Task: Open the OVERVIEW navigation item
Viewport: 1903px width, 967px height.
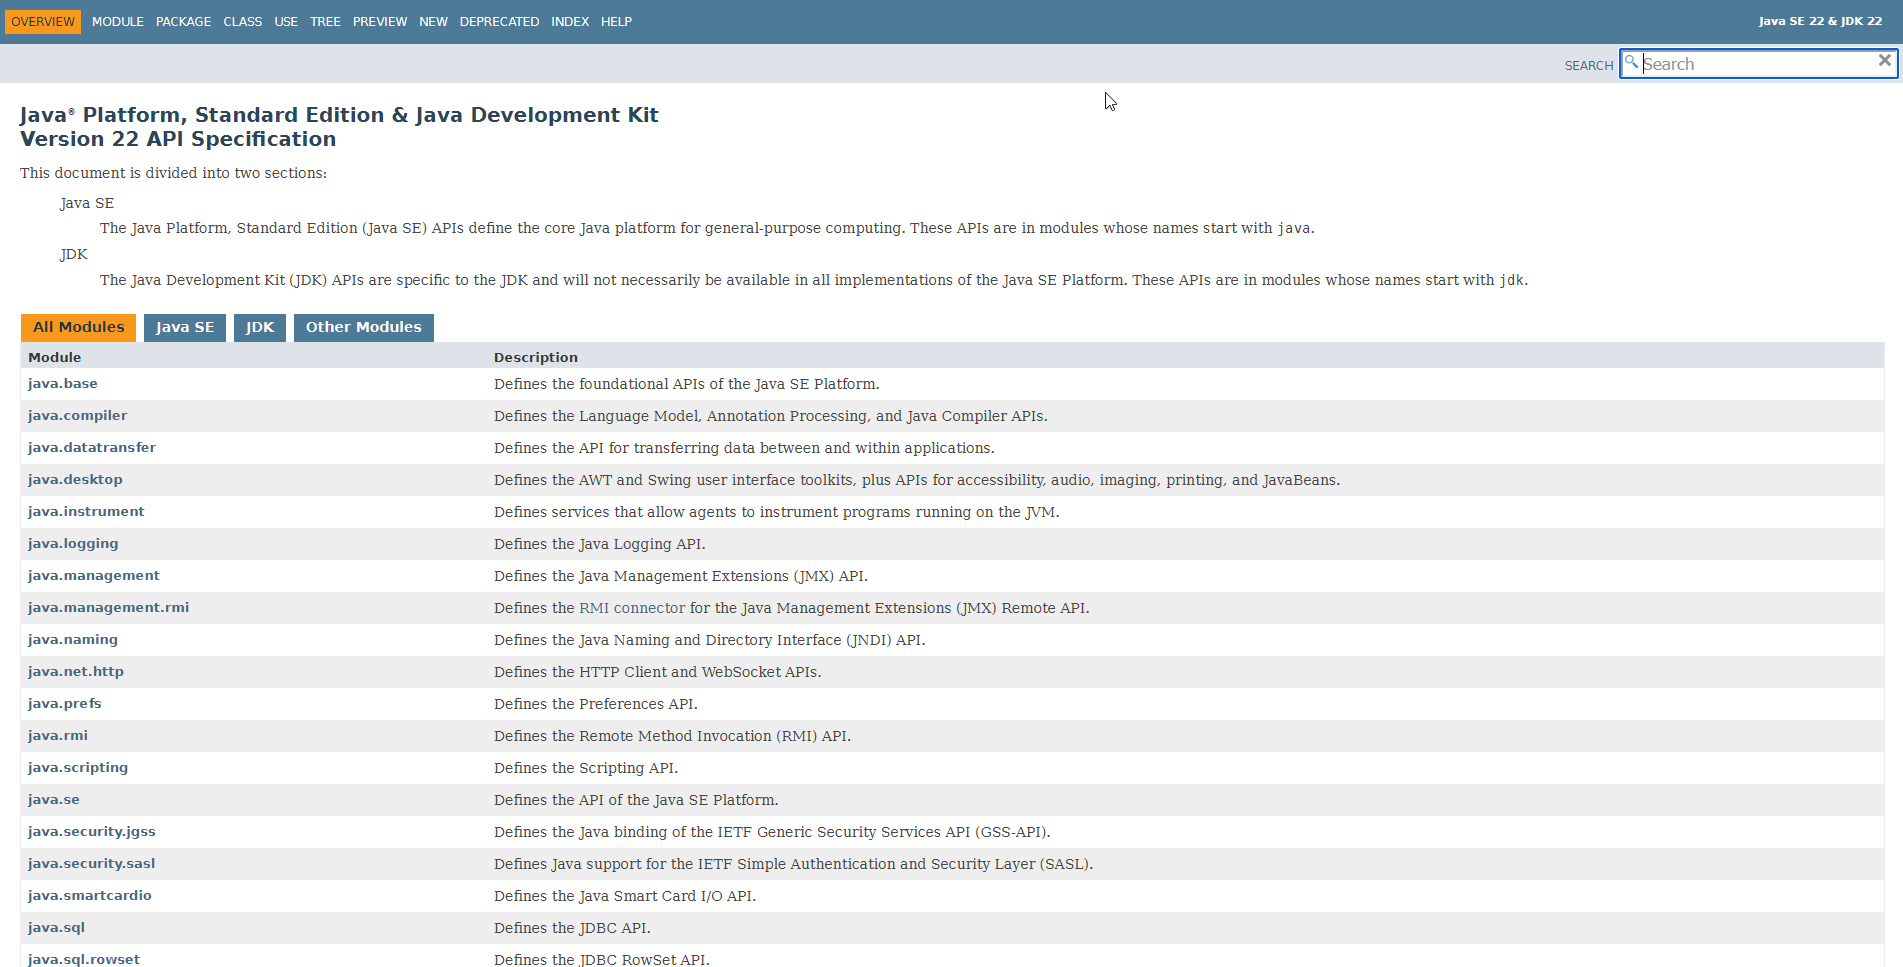Action: [x=43, y=22]
